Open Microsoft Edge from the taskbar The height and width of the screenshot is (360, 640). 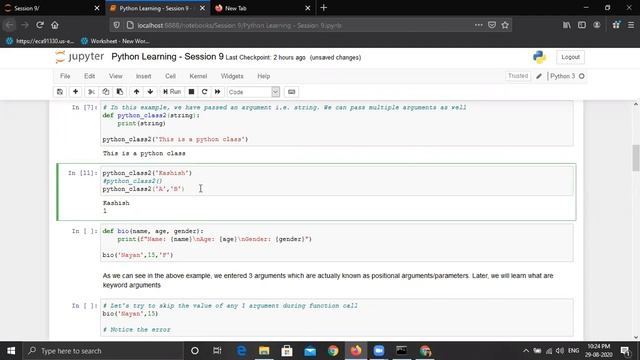click(241, 351)
